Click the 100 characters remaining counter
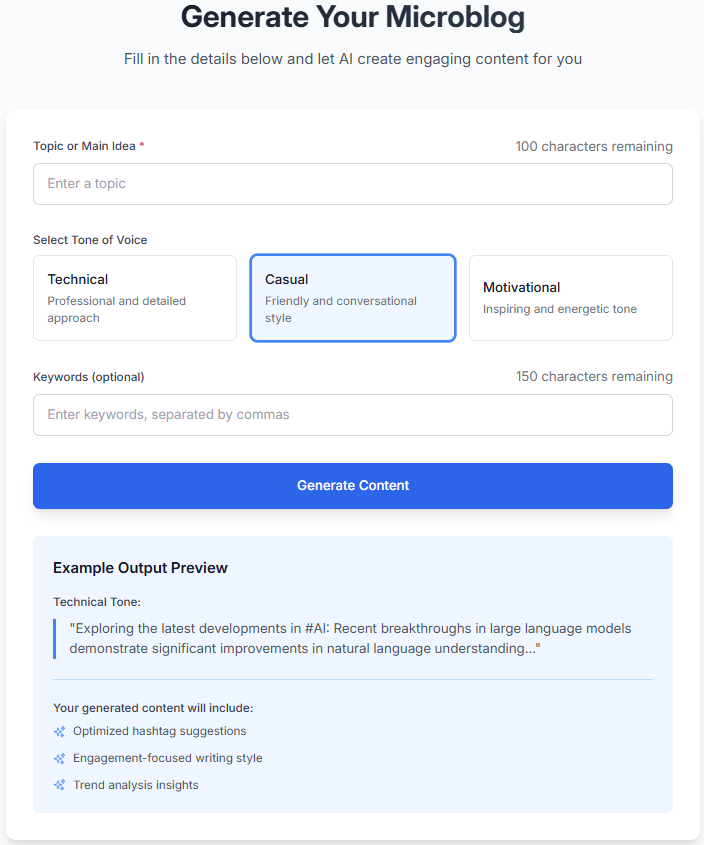Screen dimensions: 704x845 594,146
